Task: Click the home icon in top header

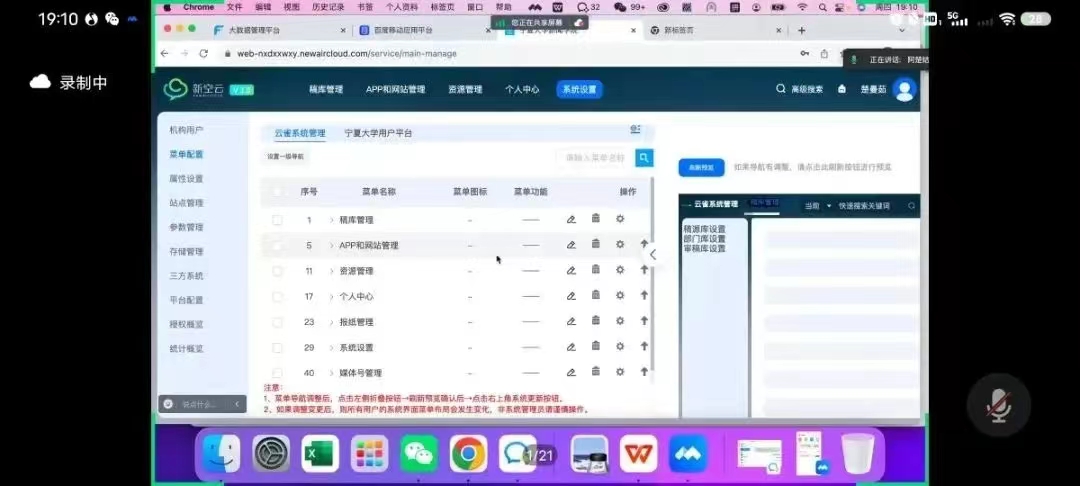Action: (842, 89)
